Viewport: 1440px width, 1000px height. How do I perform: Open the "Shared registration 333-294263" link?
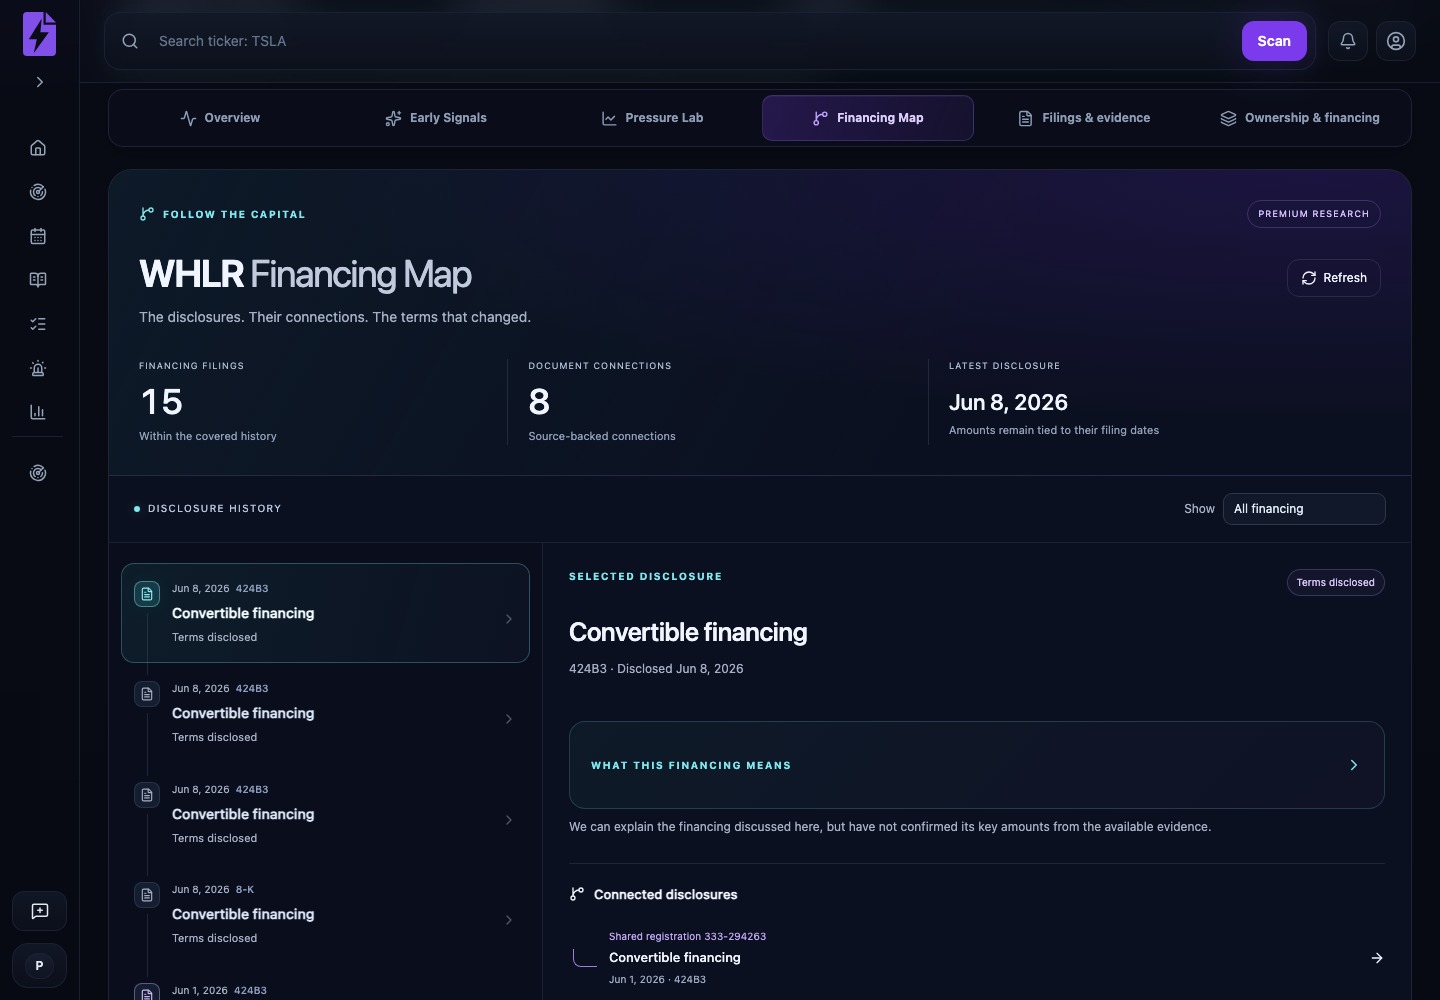[x=687, y=937]
